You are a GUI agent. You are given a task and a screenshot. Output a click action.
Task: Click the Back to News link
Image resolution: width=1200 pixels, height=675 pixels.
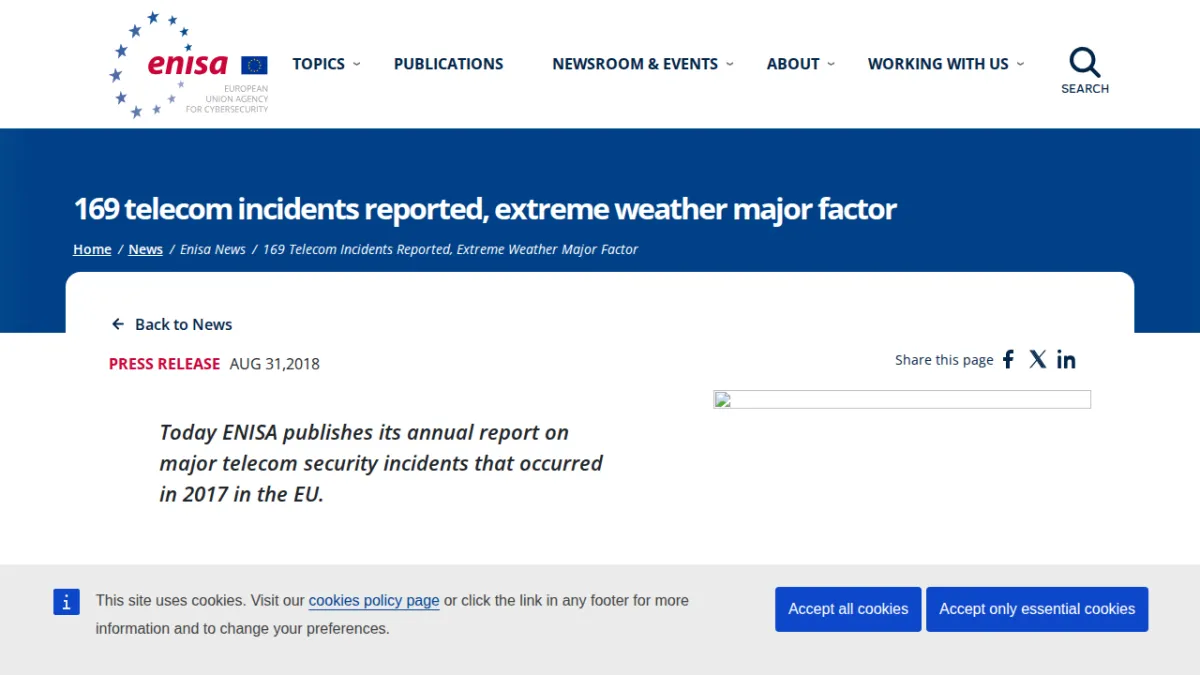tap(183, 325)
